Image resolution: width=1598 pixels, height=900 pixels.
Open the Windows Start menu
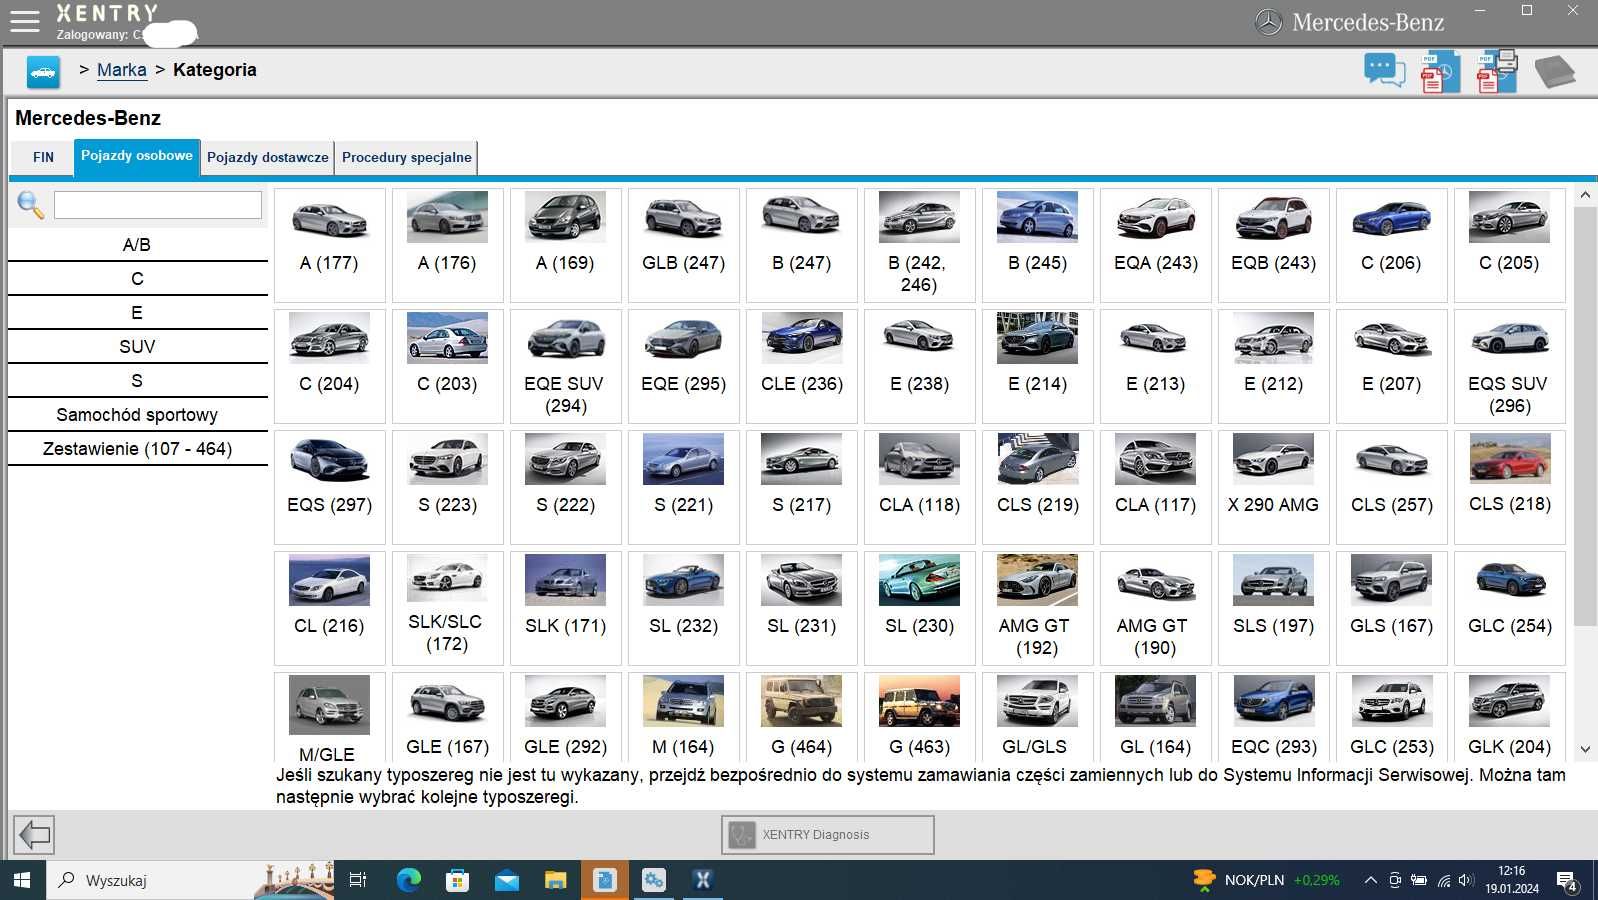click(x=22, y=880)
